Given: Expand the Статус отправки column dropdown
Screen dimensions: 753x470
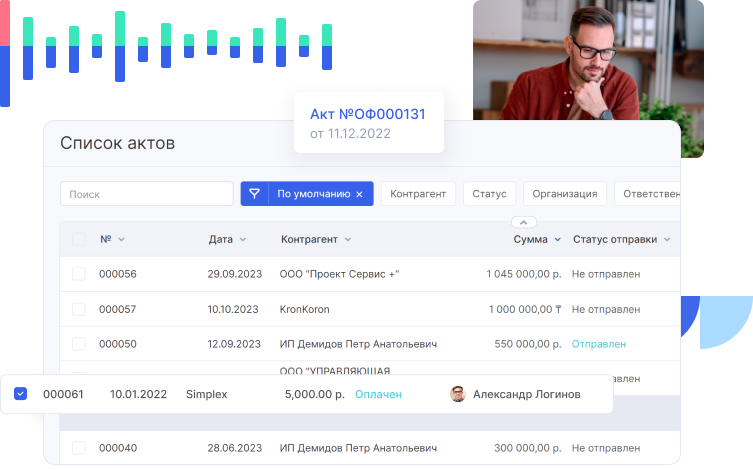Looking at the screenshot, I should click(x=667, y=240).
